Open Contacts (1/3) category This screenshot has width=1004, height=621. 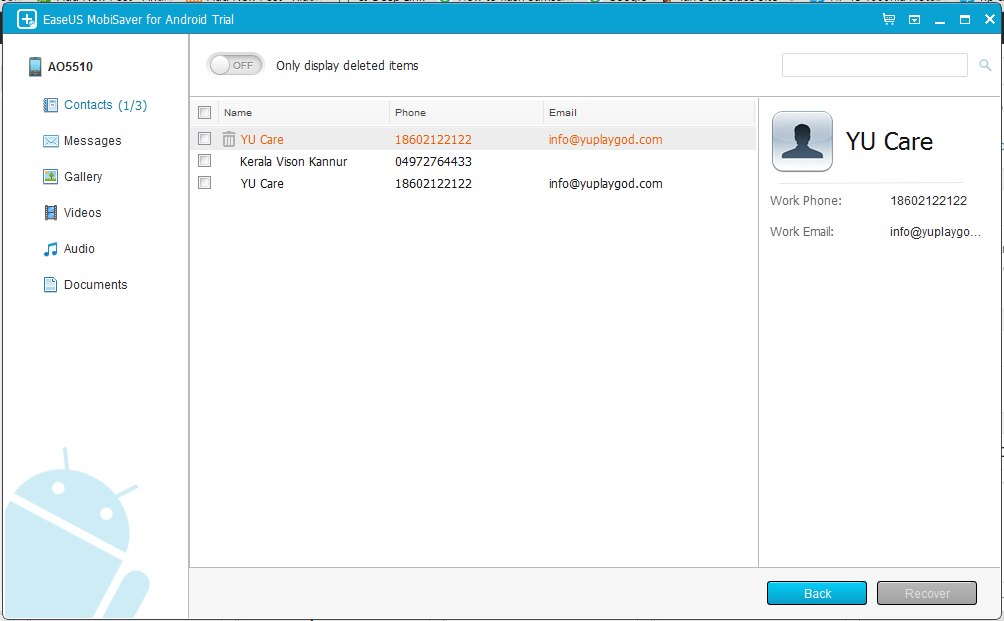pyautogui.click(x=105, y=105)
